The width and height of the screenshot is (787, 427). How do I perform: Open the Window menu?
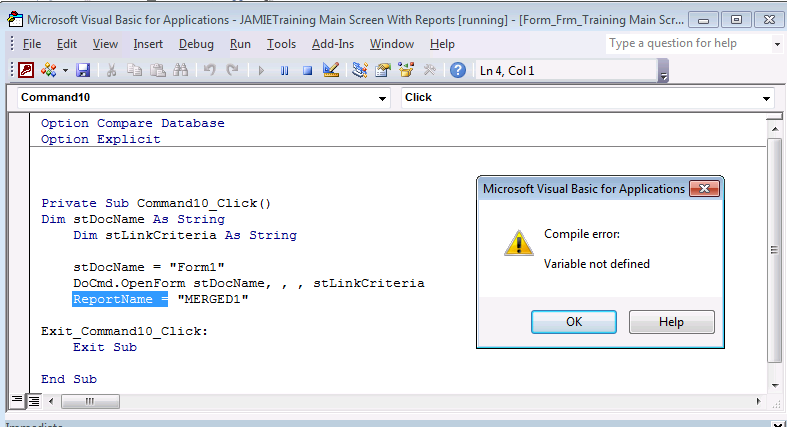[x=392, y=44]
